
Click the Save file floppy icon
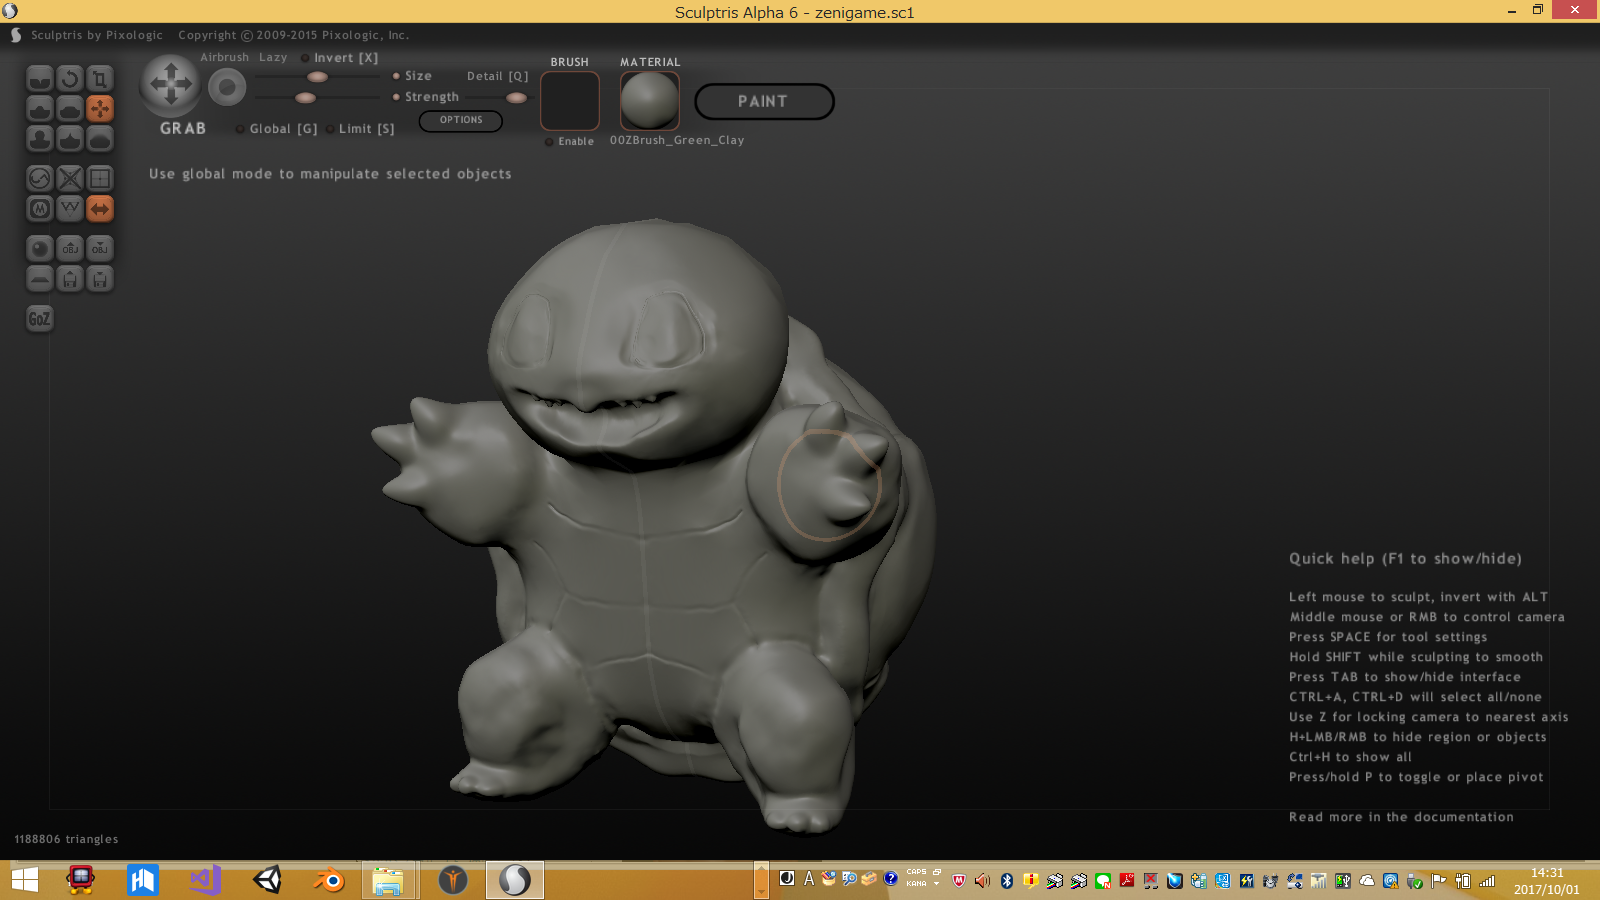tap(100, 278)
